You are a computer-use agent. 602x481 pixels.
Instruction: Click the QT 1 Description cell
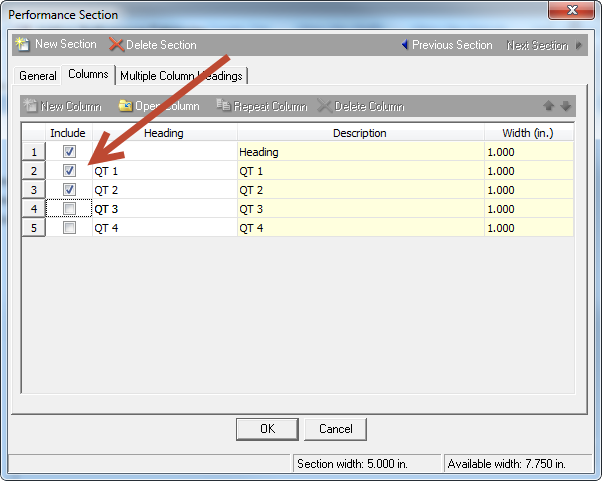(x=361, y=170)
